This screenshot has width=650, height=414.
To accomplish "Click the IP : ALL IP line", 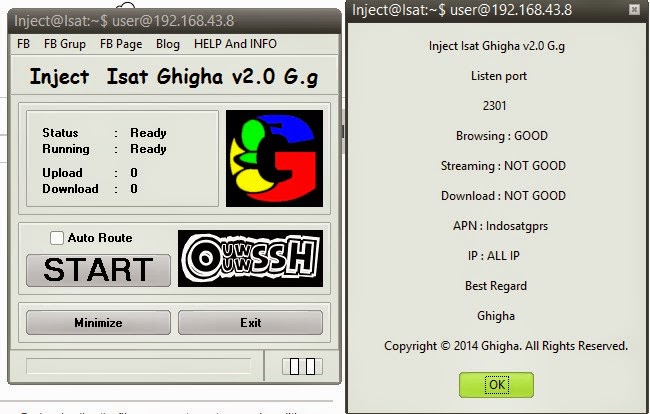I will [x=493, y=256].
